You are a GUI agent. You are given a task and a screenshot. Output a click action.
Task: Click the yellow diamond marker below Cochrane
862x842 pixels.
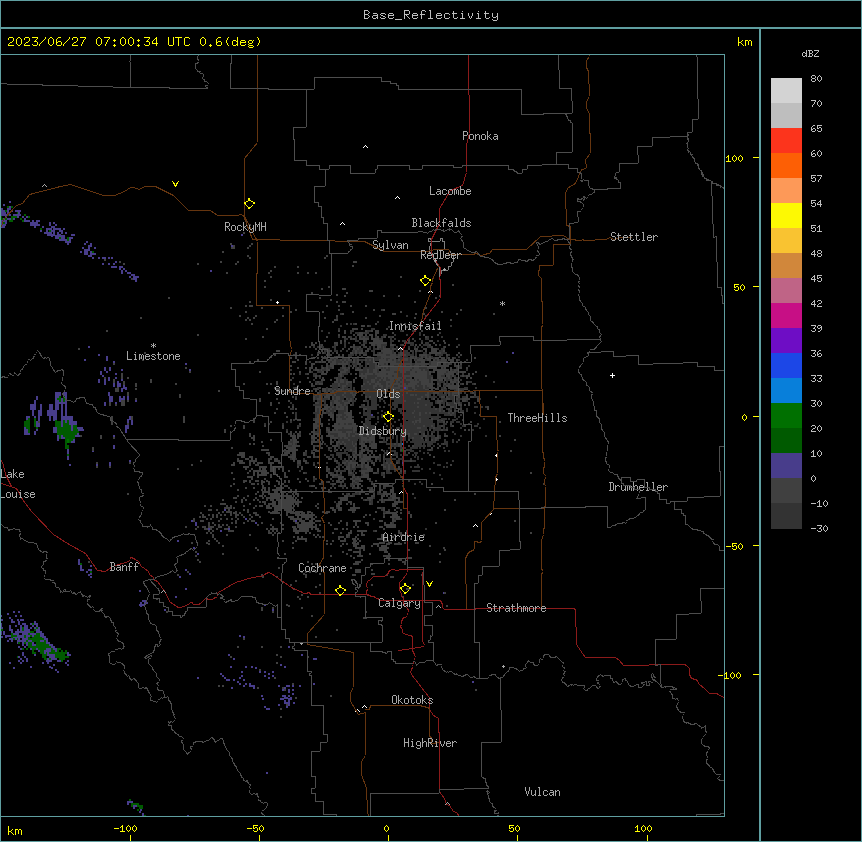click(x=340, y=590)
